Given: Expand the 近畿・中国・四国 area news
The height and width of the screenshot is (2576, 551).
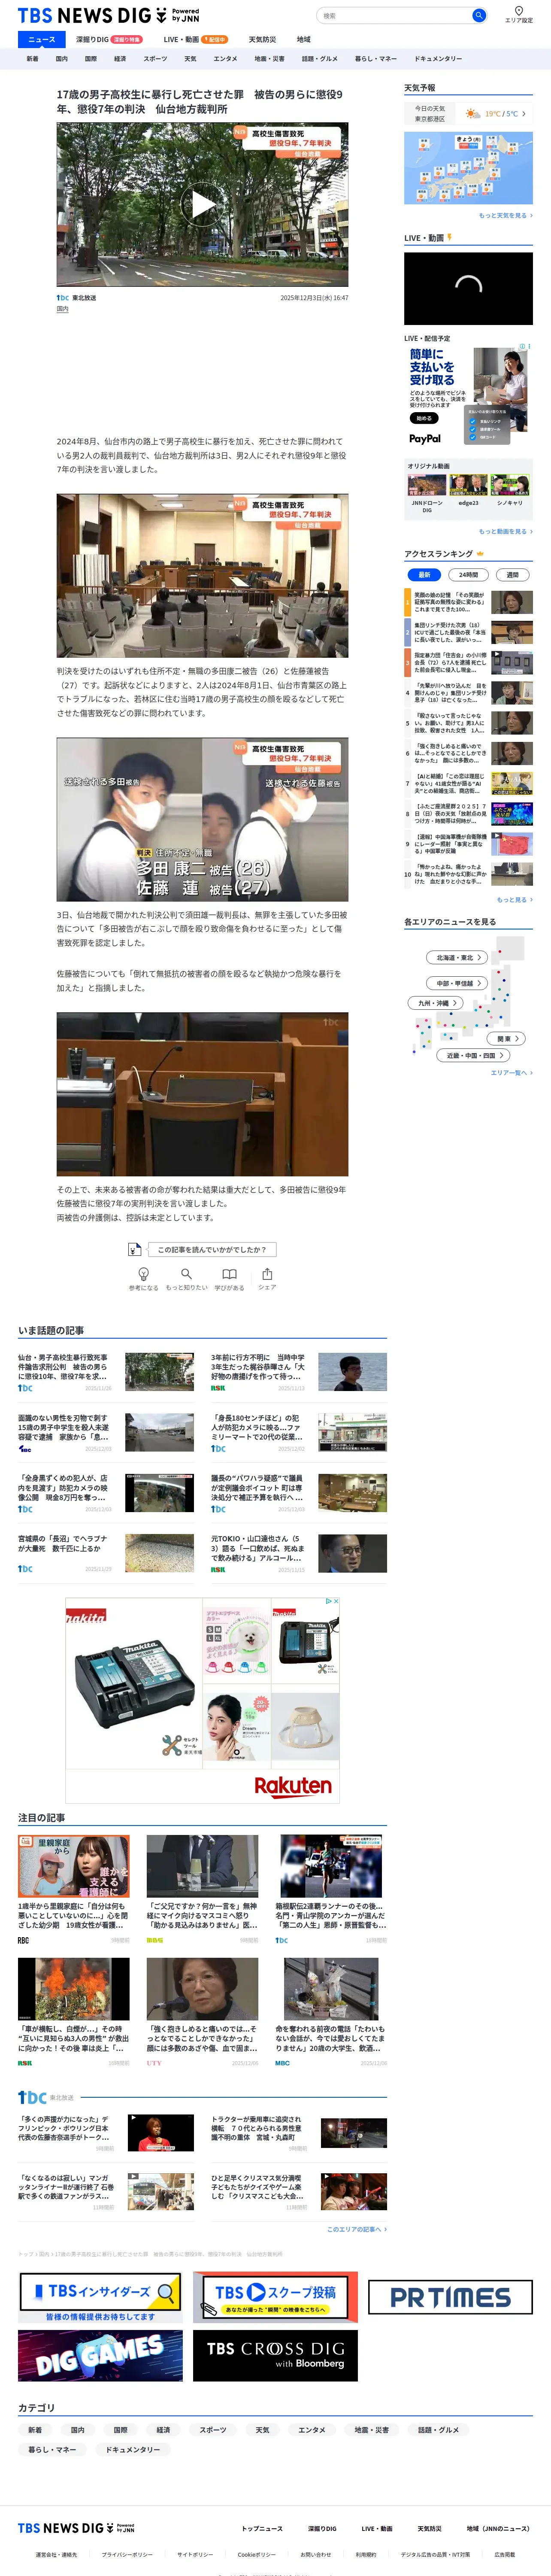Looking at the screenshot, I should pos(473,1055).
